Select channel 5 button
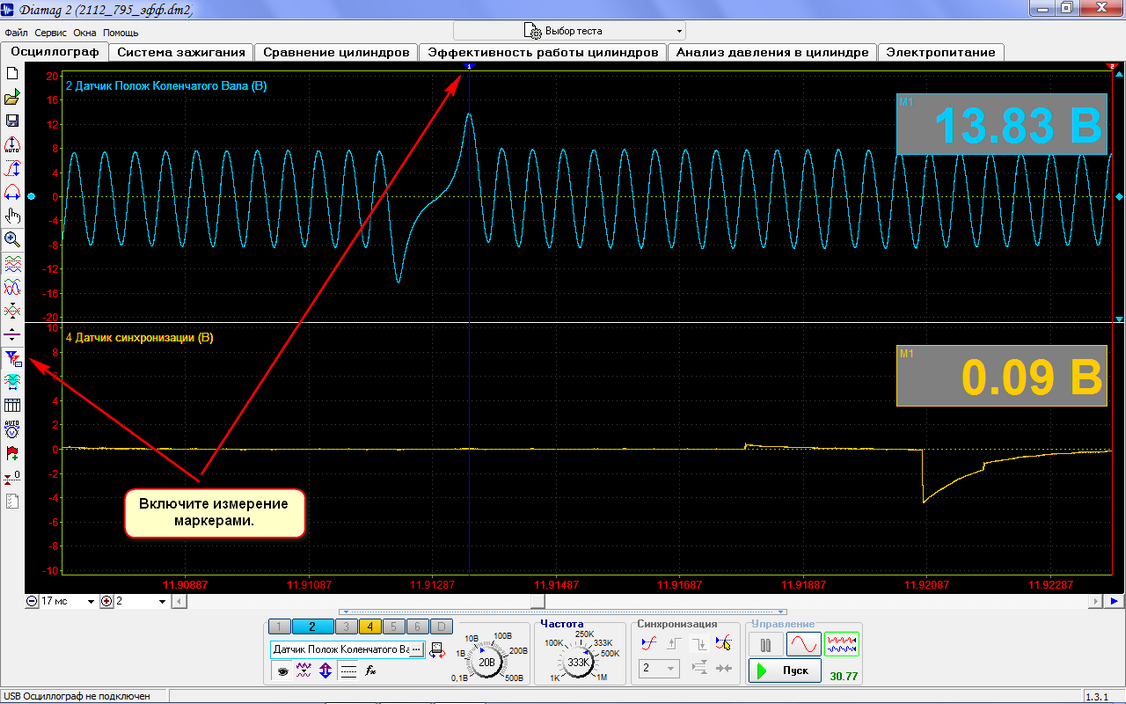This screenshot has height=704, width=1126. pyautogui.click(x=394, y=626)
